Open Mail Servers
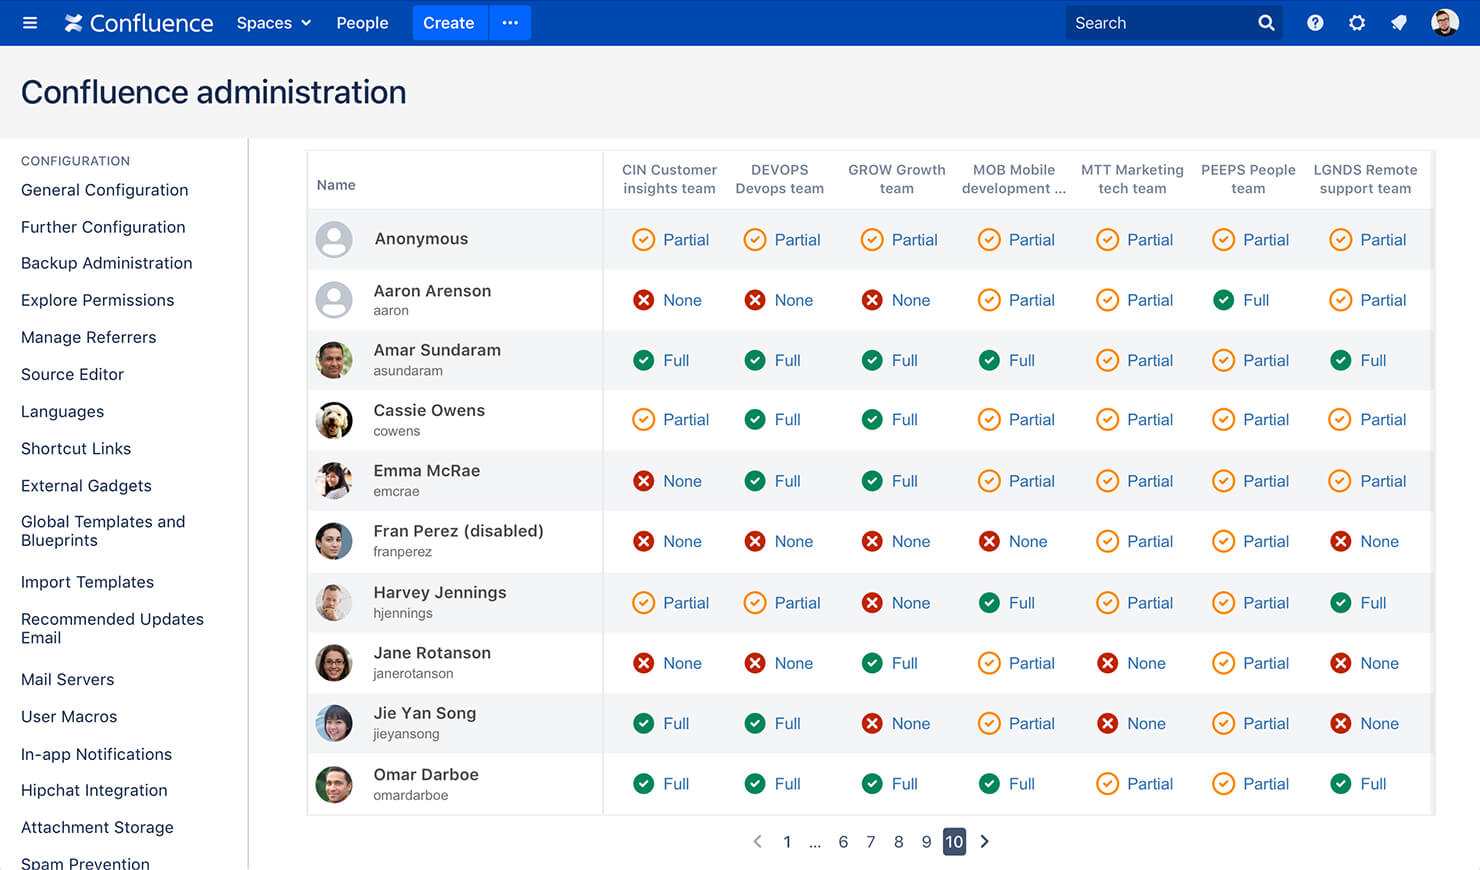 (x=67, y=679)
